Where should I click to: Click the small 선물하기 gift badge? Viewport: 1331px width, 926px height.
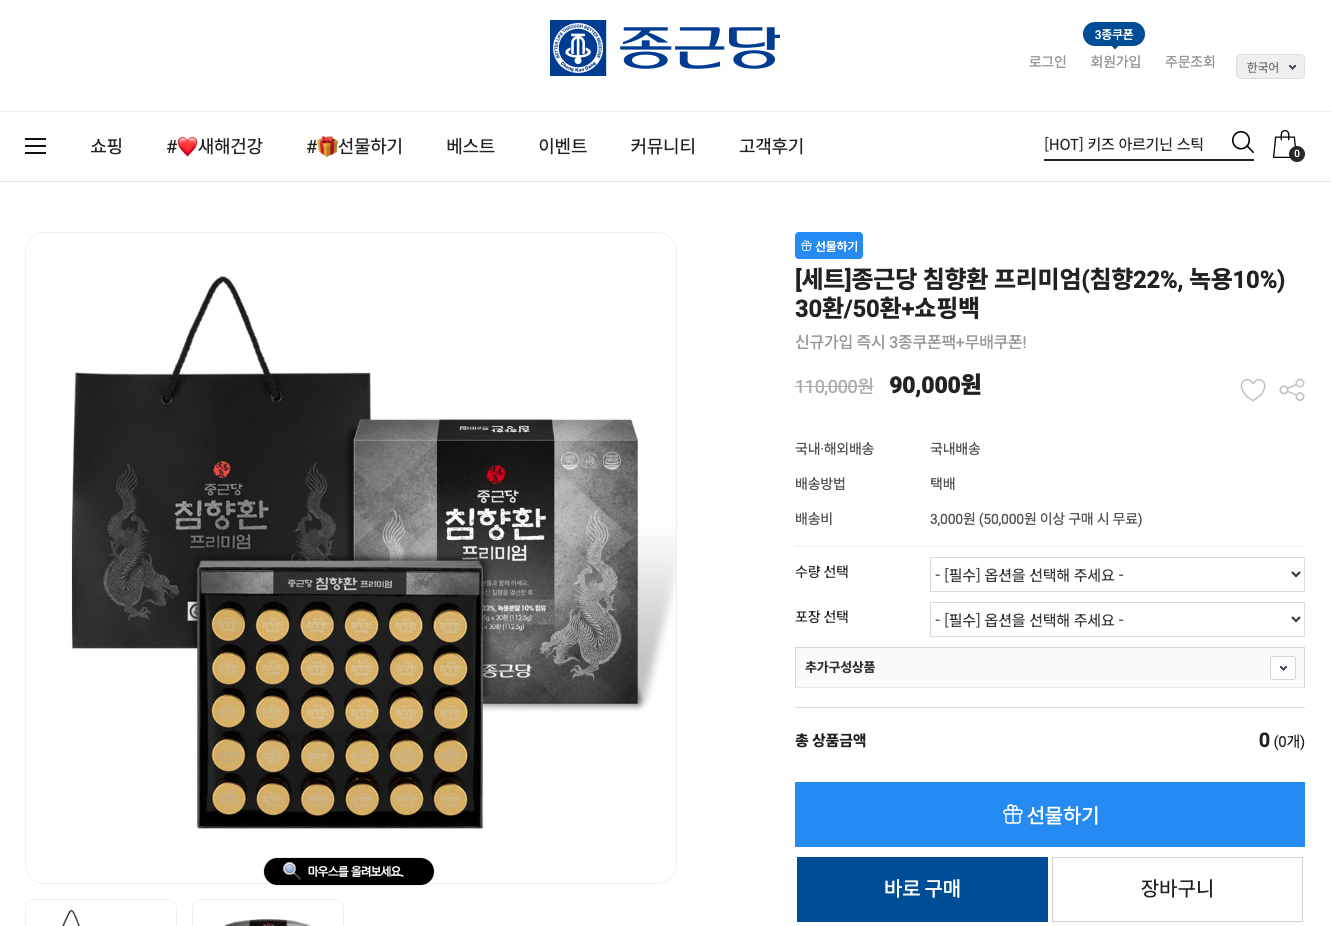(x=829, y=246)
